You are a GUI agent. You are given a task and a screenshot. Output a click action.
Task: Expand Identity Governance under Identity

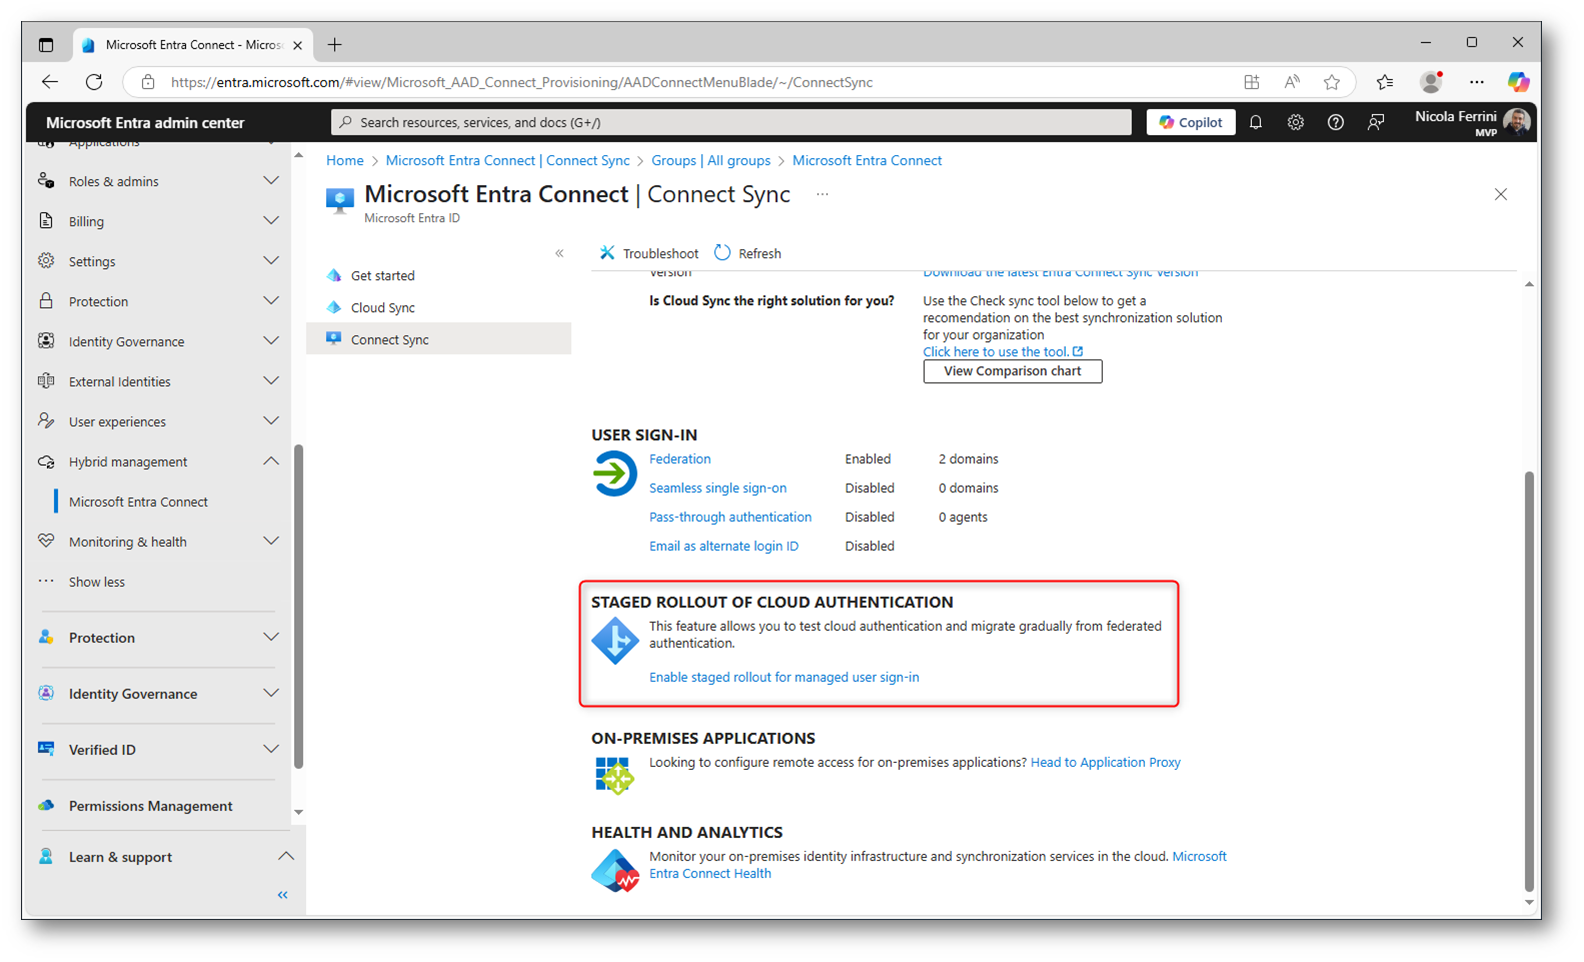pyautogui.click(x=159, y=341)
